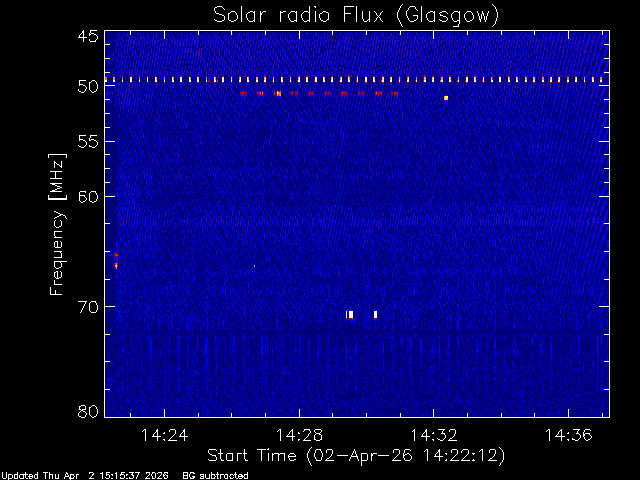
Task: Click the 60 frequency tick label
Action: pos(88,196)
